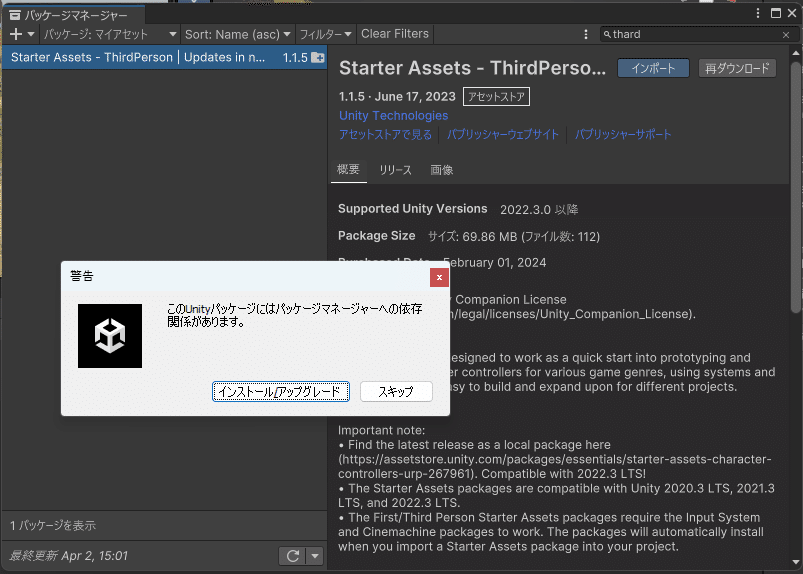This screenshot has height=574, width=803.
Task: Click the 最終更新 Apr 2, 15:01 text
Action: (69, 556)
